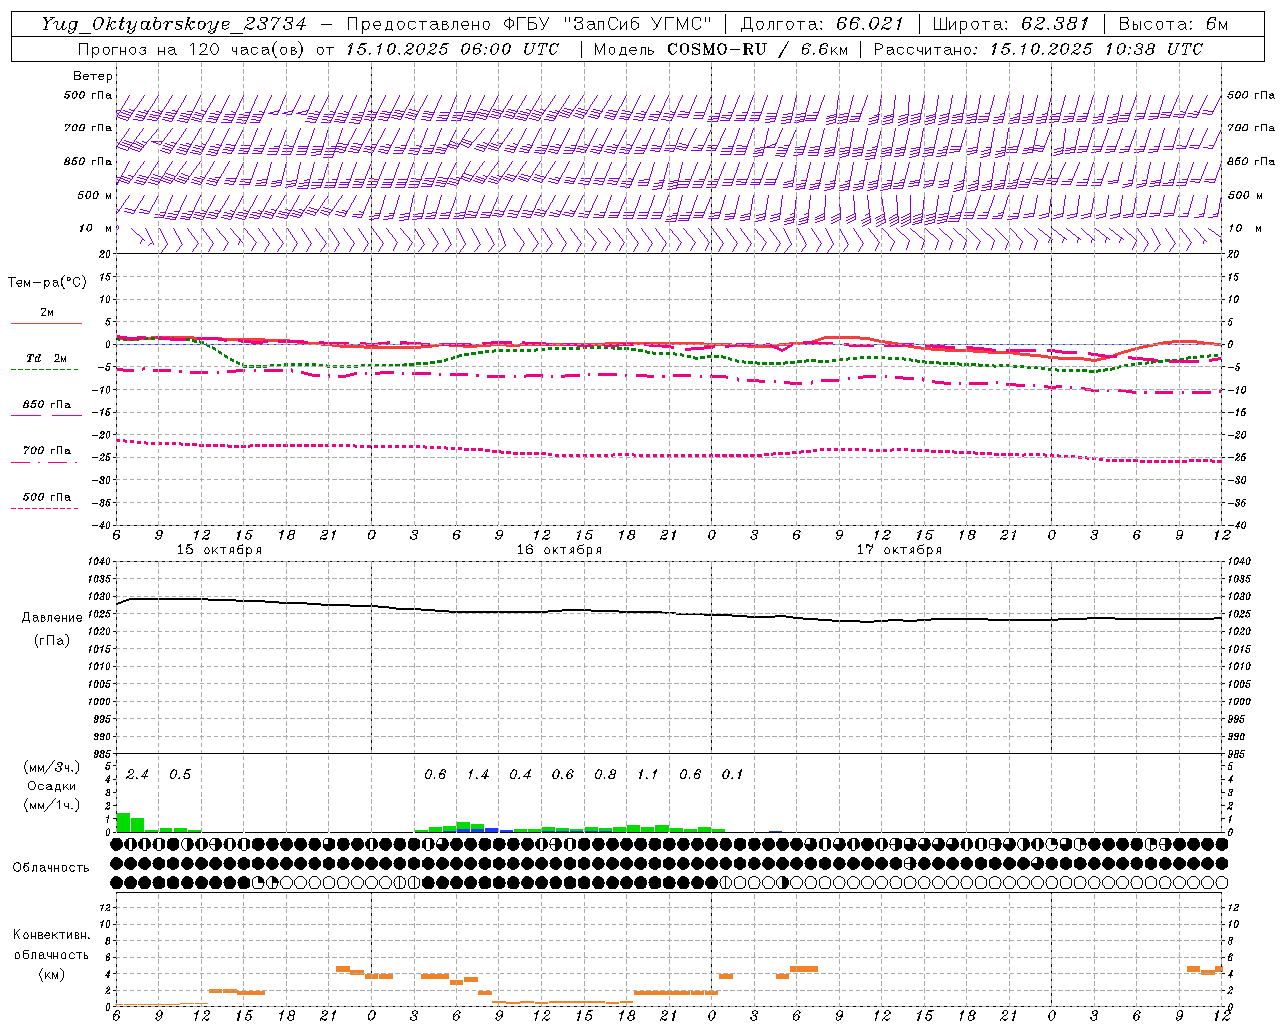Click the 2.4 precipitation total
Screen dimensions: 1280x1024
137,775
